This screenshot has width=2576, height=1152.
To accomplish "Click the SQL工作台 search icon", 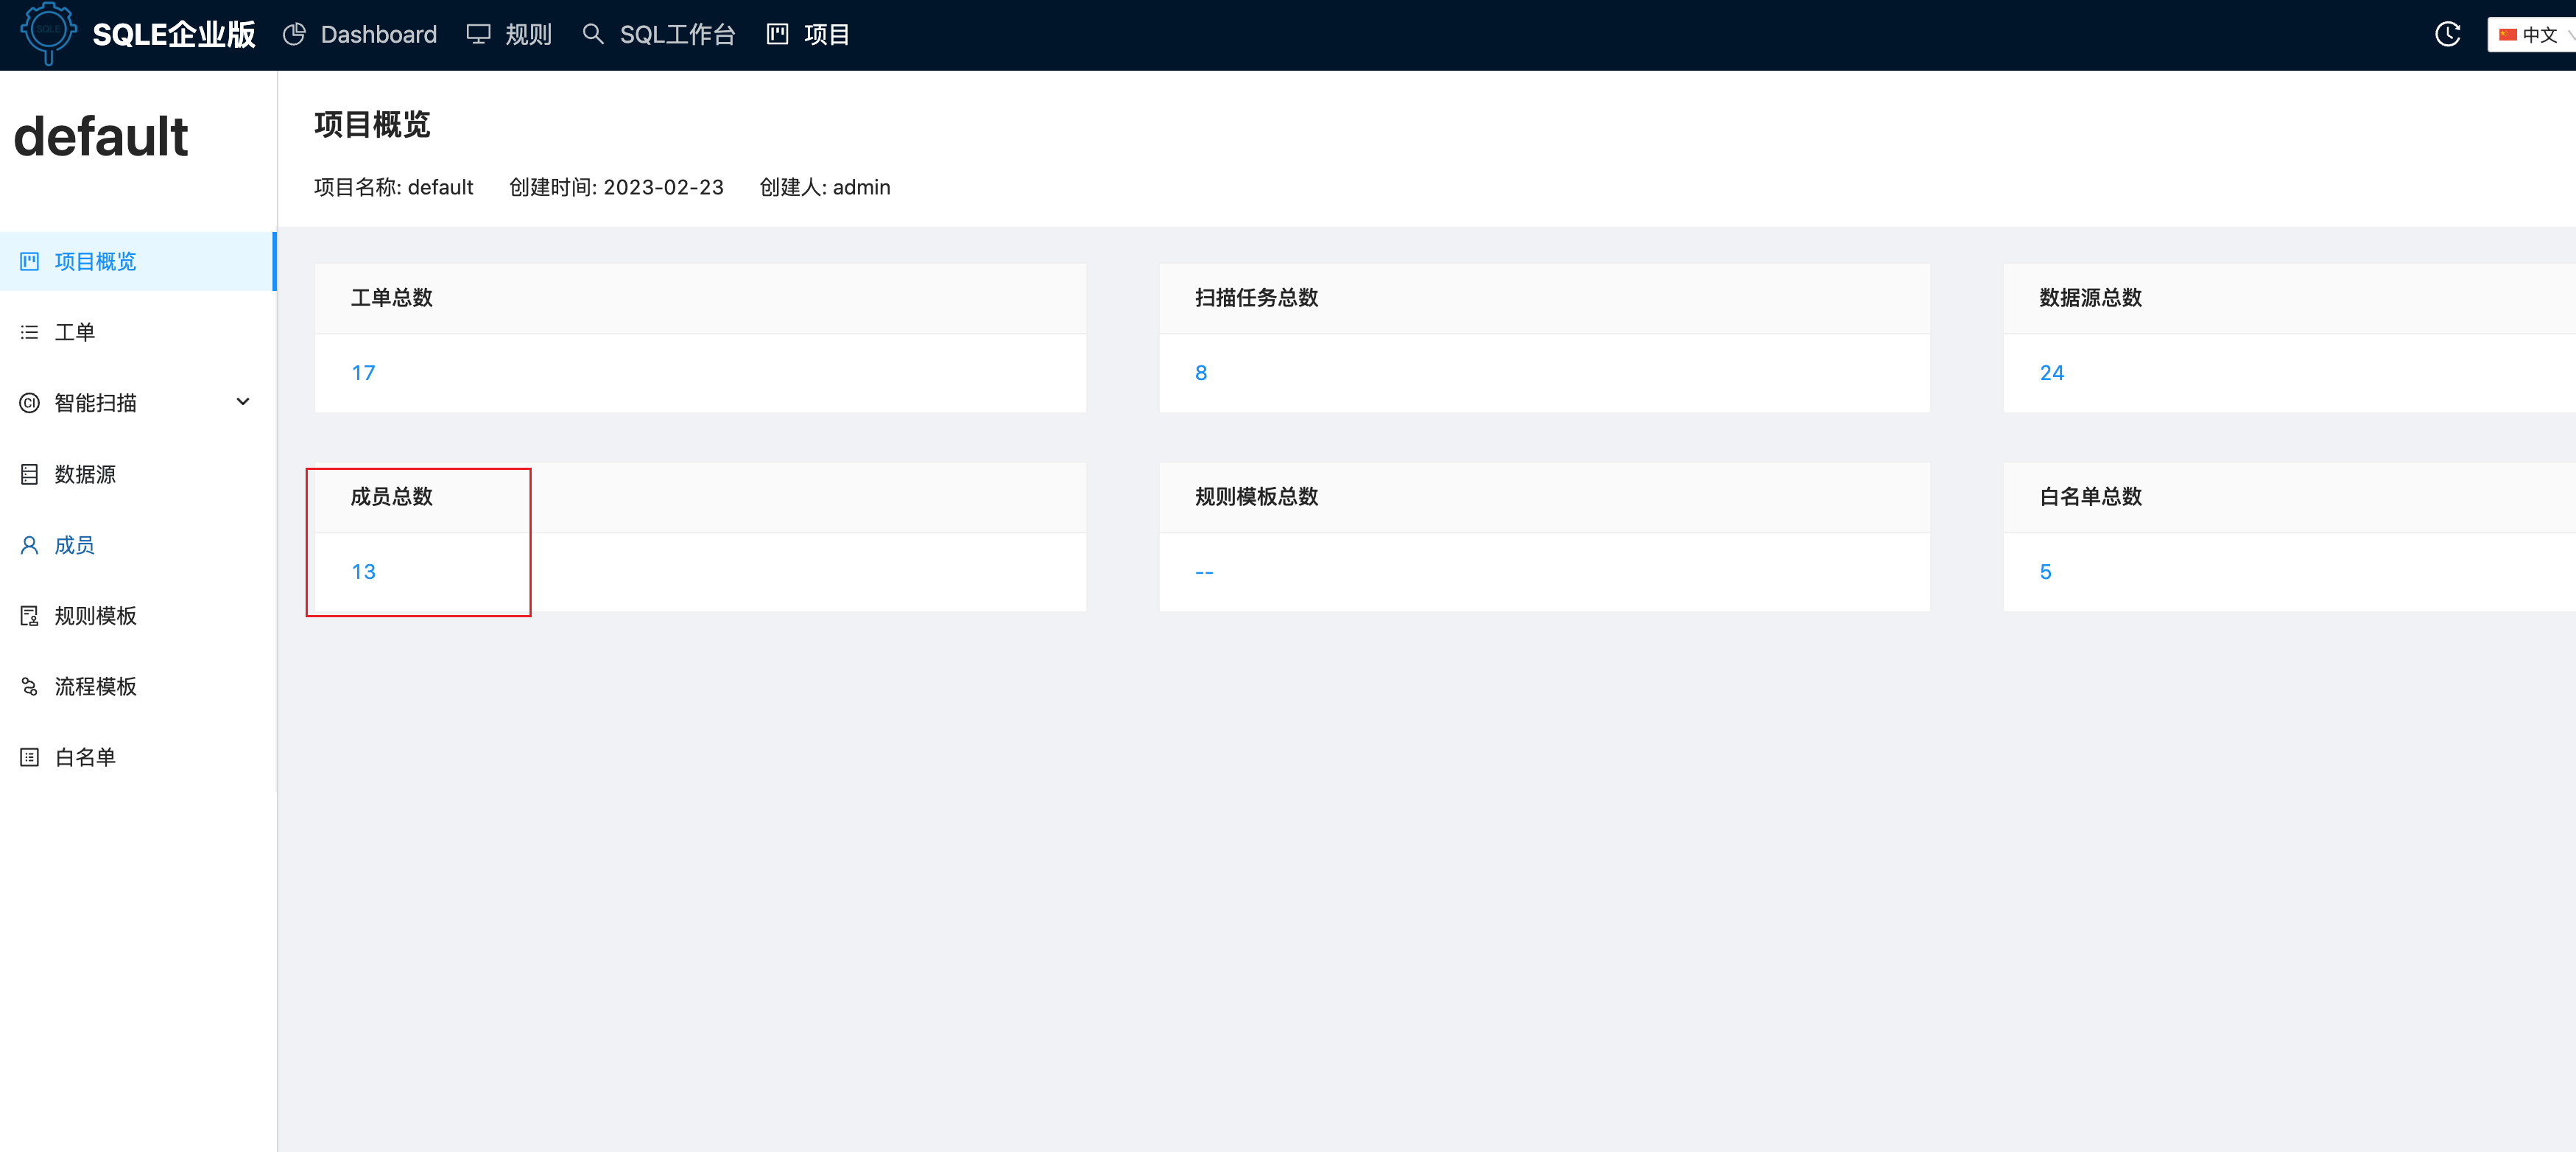I will point(593,35).
